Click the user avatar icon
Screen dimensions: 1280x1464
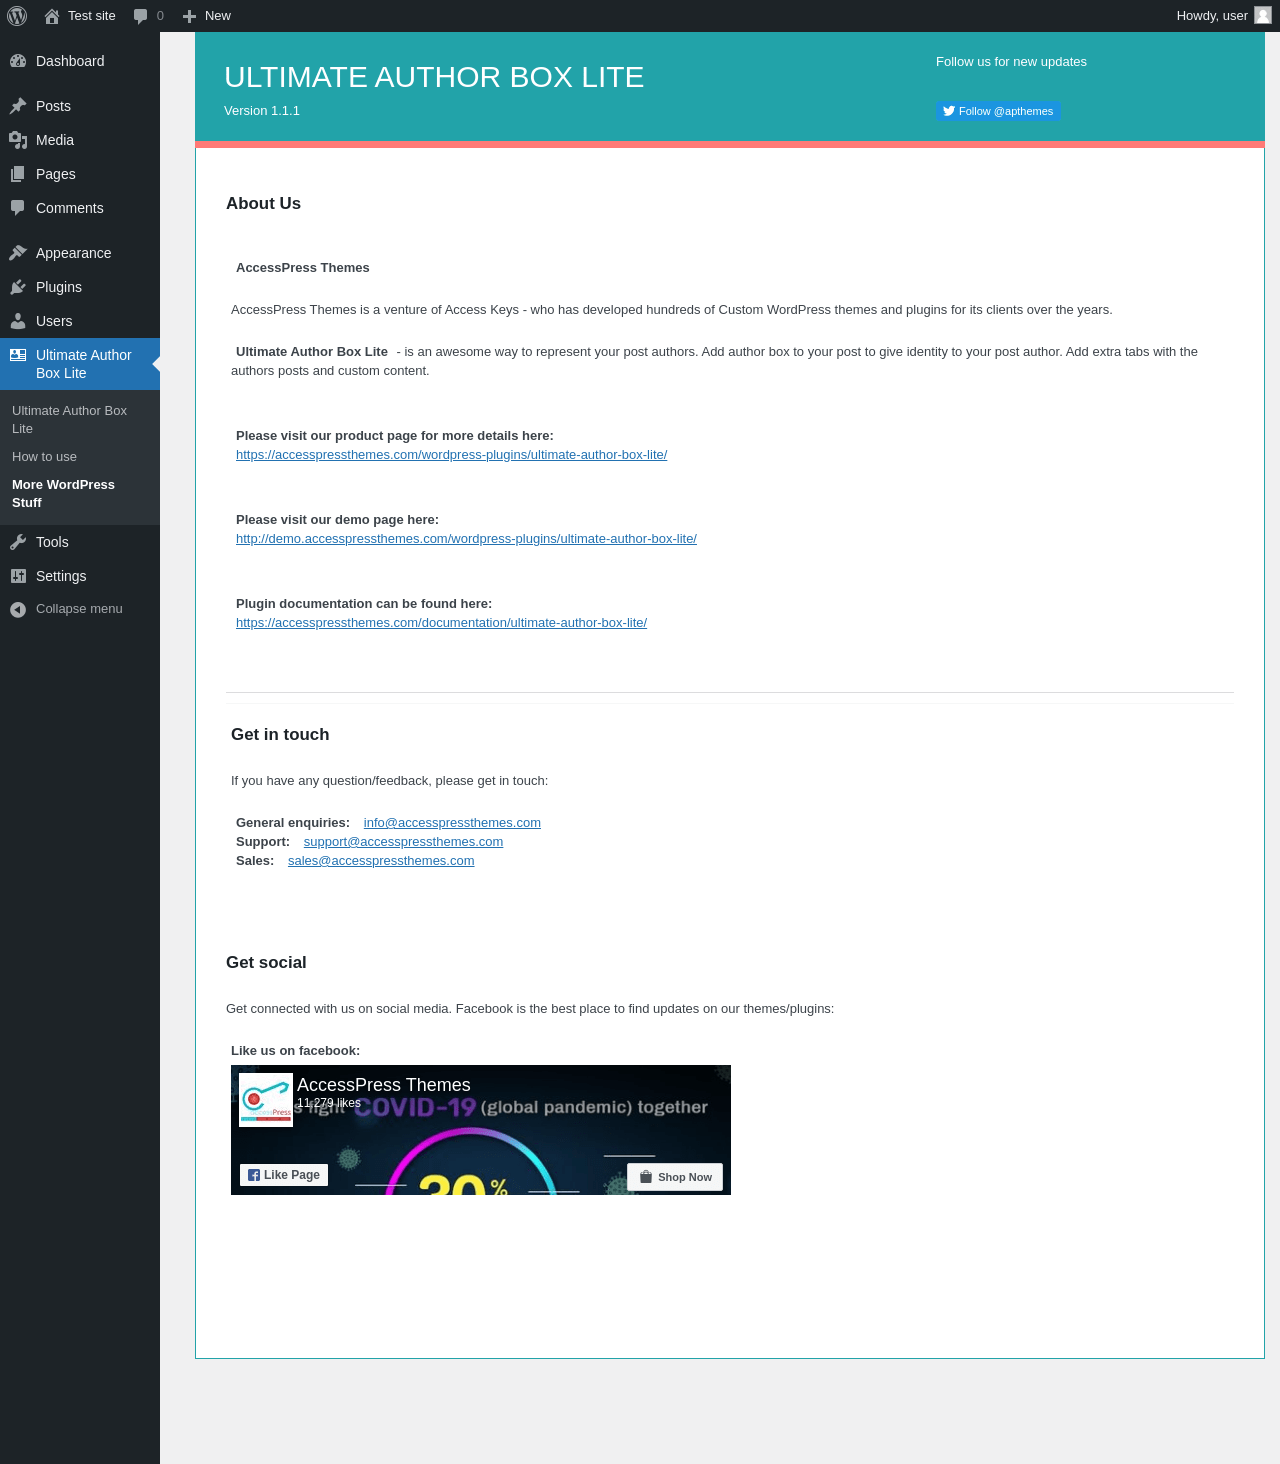1263,15
